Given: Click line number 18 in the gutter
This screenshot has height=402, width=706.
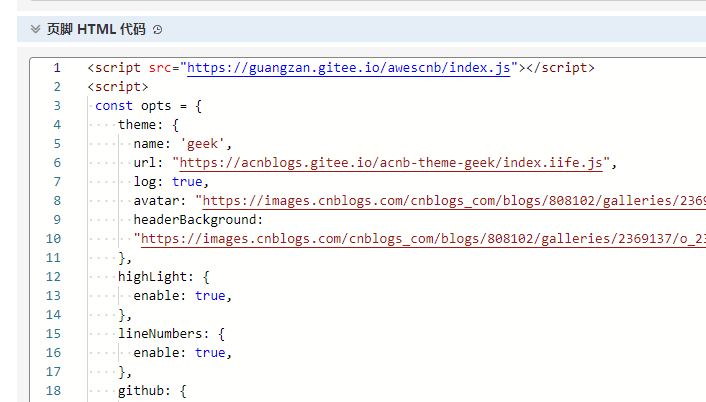Looking at the screenshot, I should pos(53,391).
